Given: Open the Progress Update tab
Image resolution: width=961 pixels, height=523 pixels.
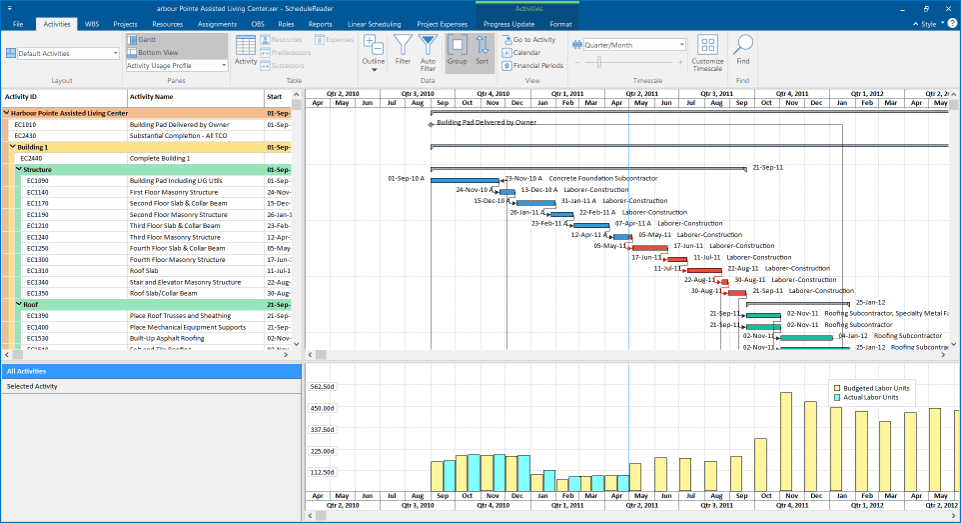Looking at the screenshot, I should click(x=509, y=24).
